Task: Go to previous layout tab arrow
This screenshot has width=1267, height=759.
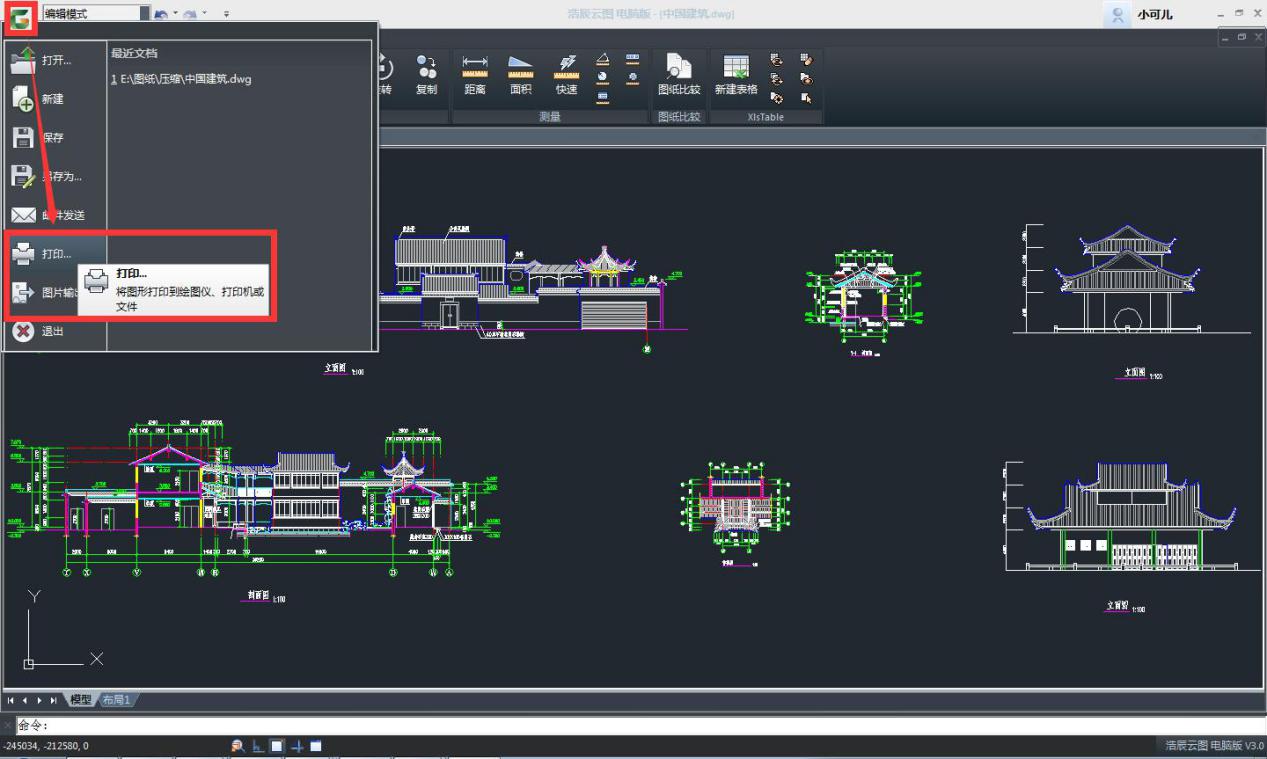Action: click(26, 700)
